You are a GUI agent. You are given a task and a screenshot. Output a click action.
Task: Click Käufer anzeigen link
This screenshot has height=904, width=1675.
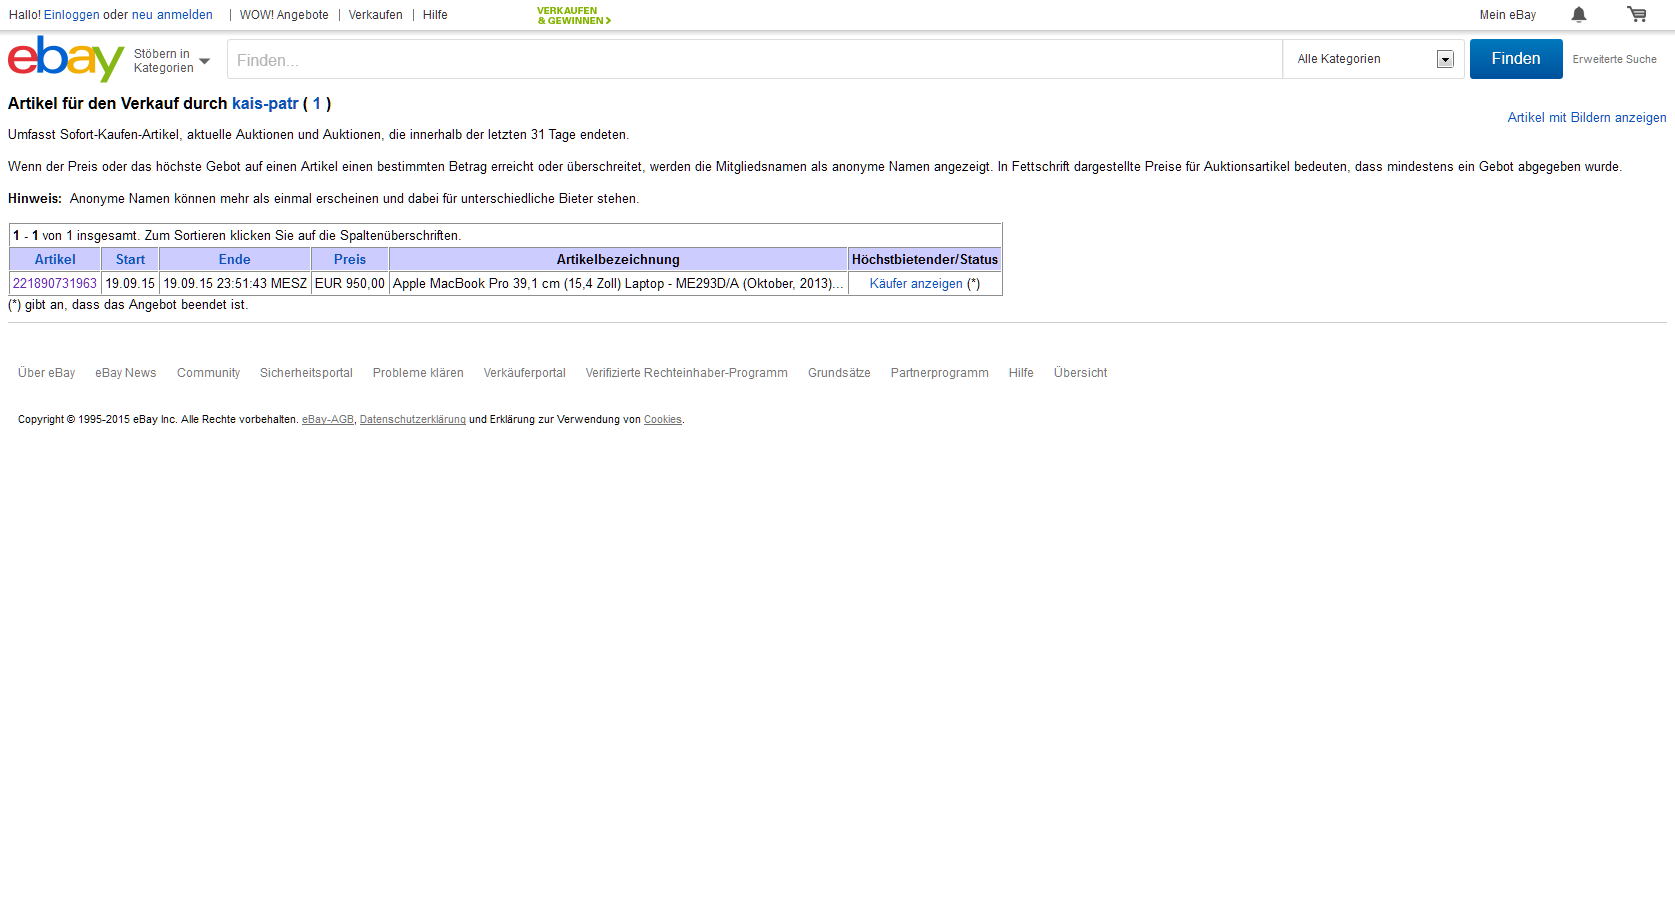point(916,284)
